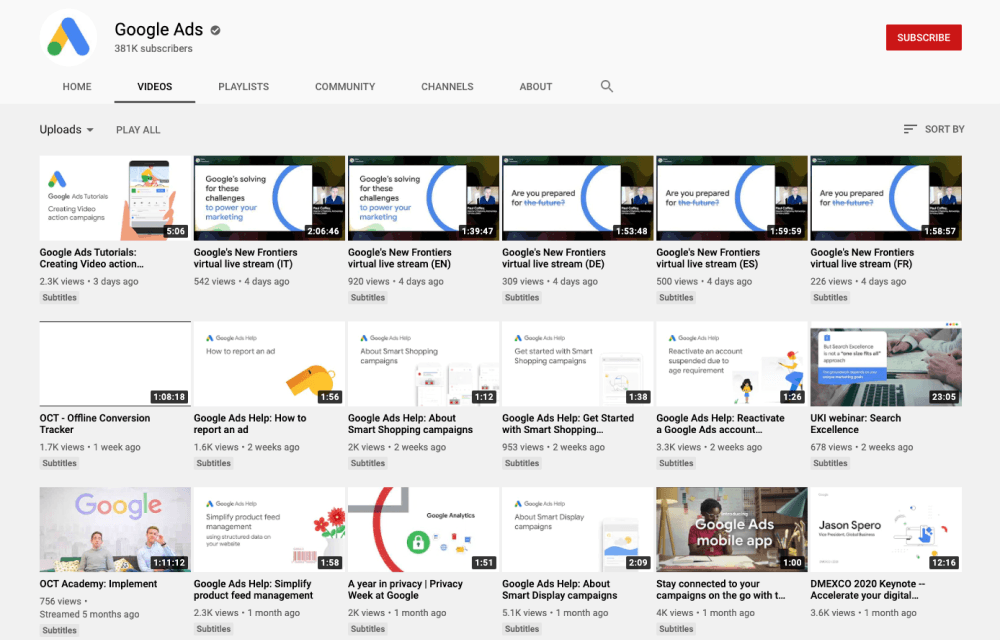Screen dimensions: 1000x640
Task: Click the red SUBSCRIBE button
Action: coord(923,38)
